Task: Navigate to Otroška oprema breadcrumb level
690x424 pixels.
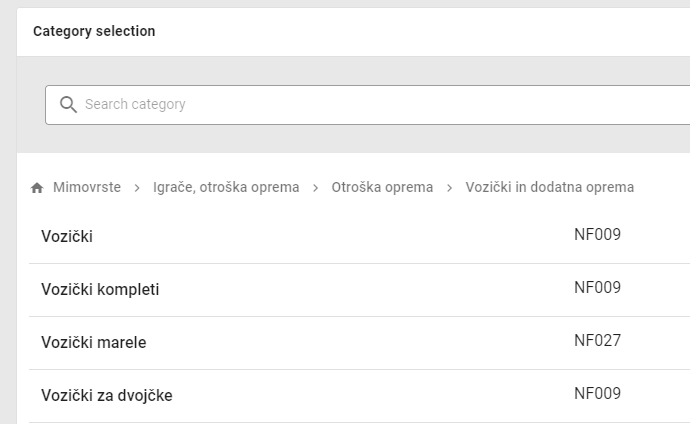Action: pos(382,187)
